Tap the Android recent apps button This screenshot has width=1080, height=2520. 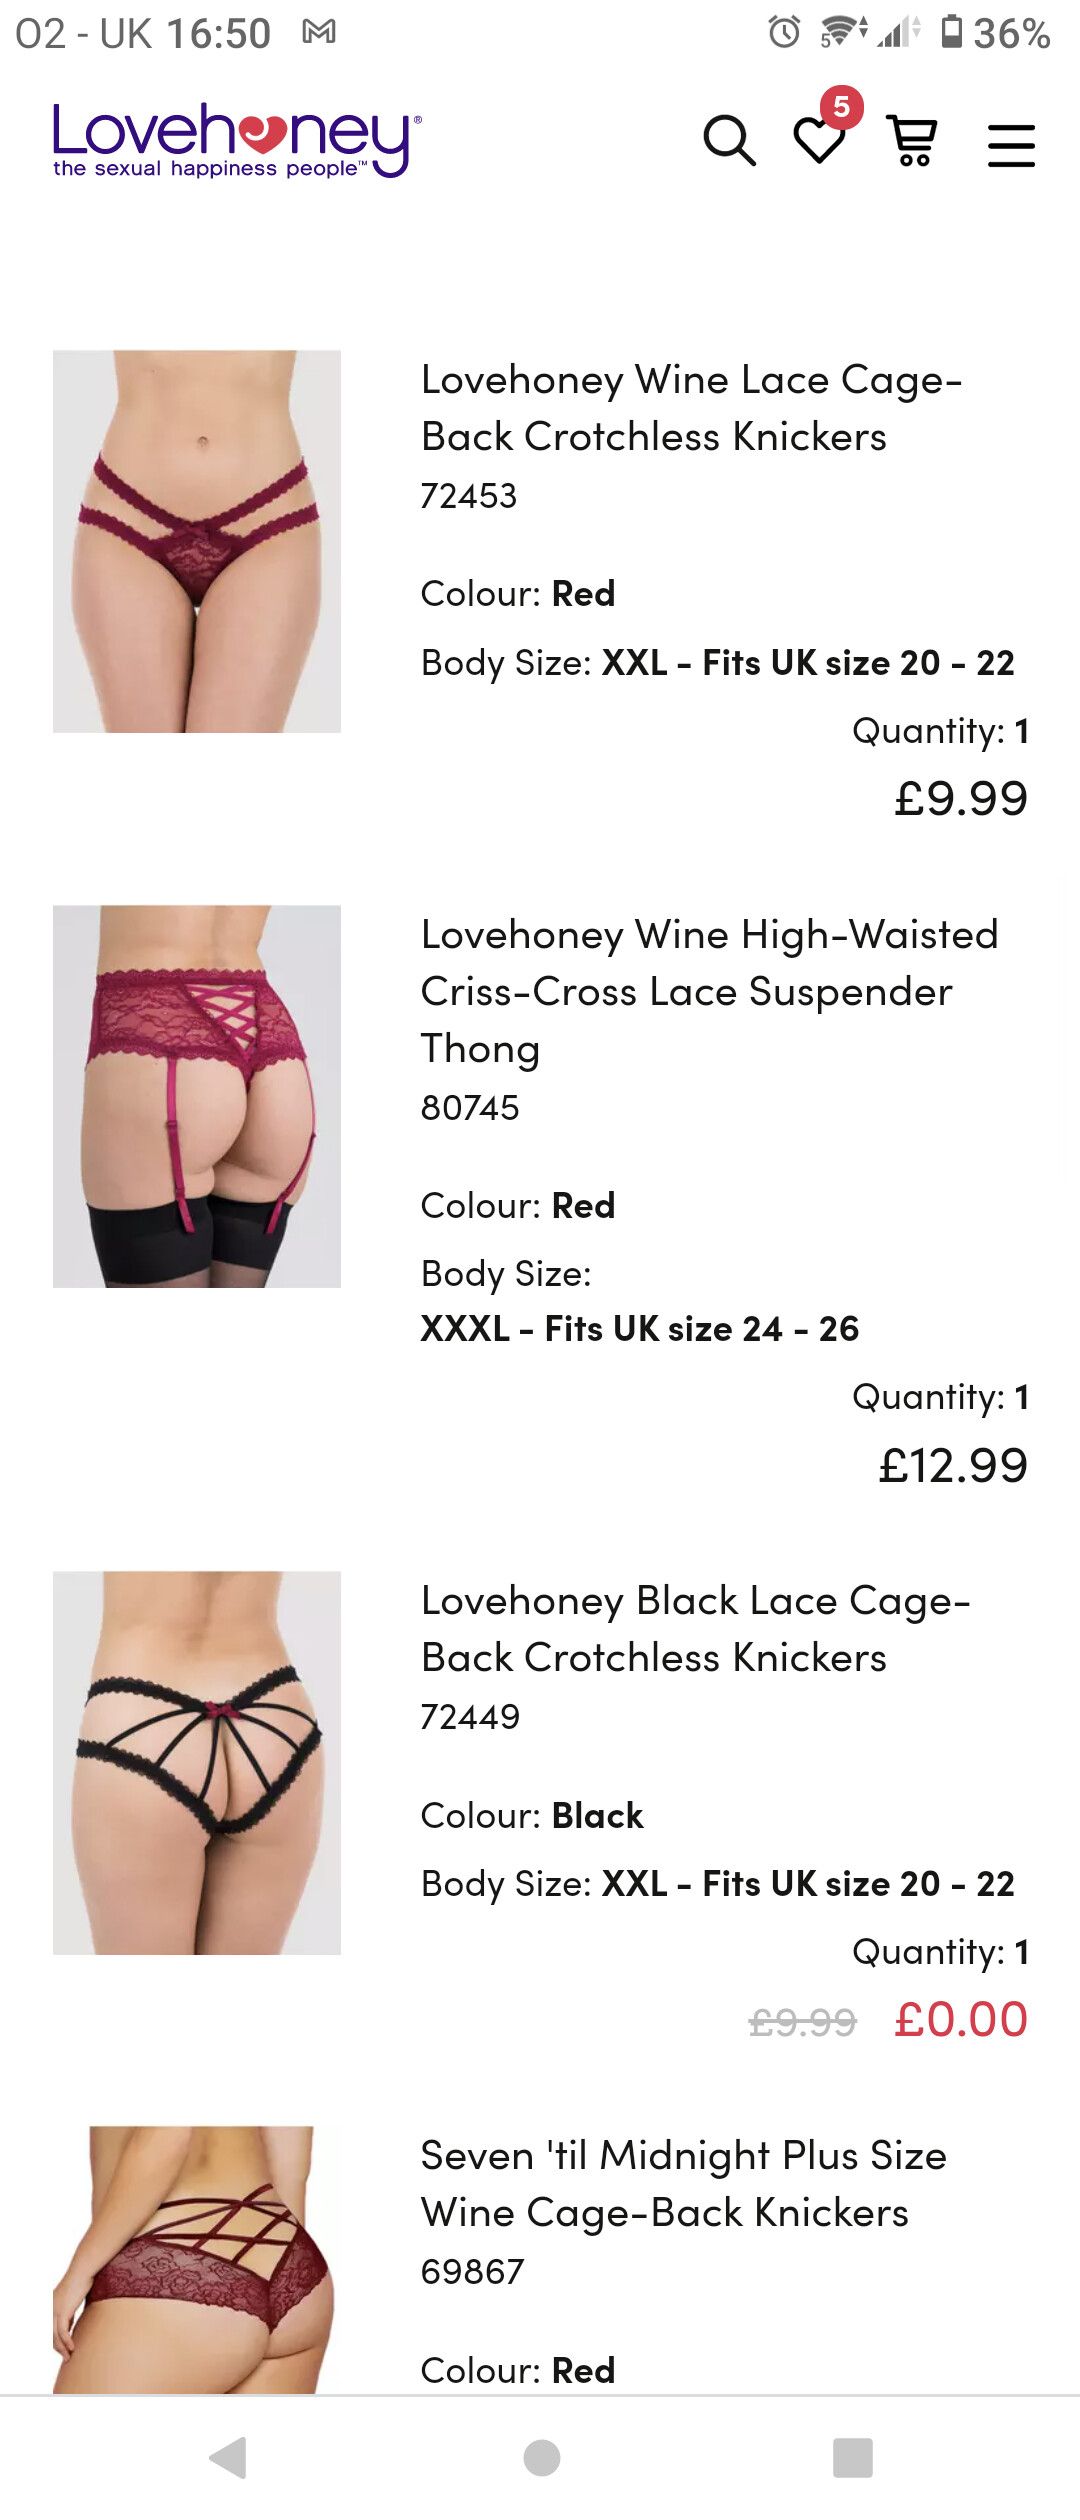[x=852, y=2457]
